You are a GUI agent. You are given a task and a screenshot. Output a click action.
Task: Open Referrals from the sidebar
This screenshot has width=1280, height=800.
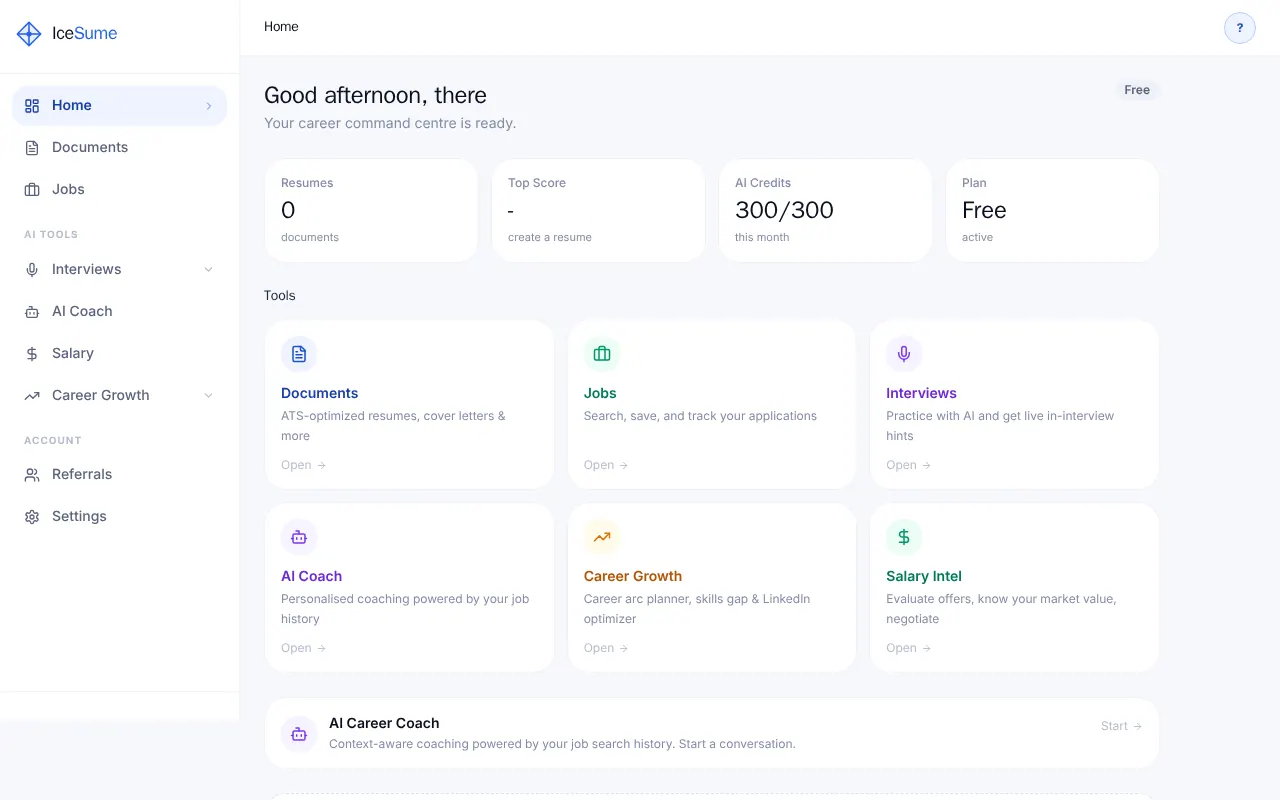click(x=120, y=475)
